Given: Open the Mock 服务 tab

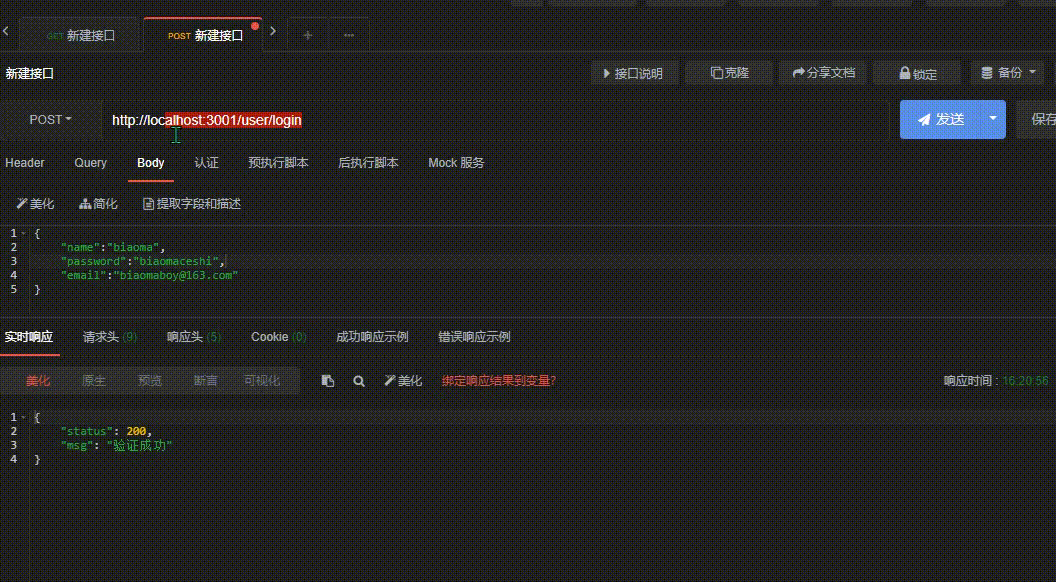Looking at the screenshot, I should click(456, 162).
